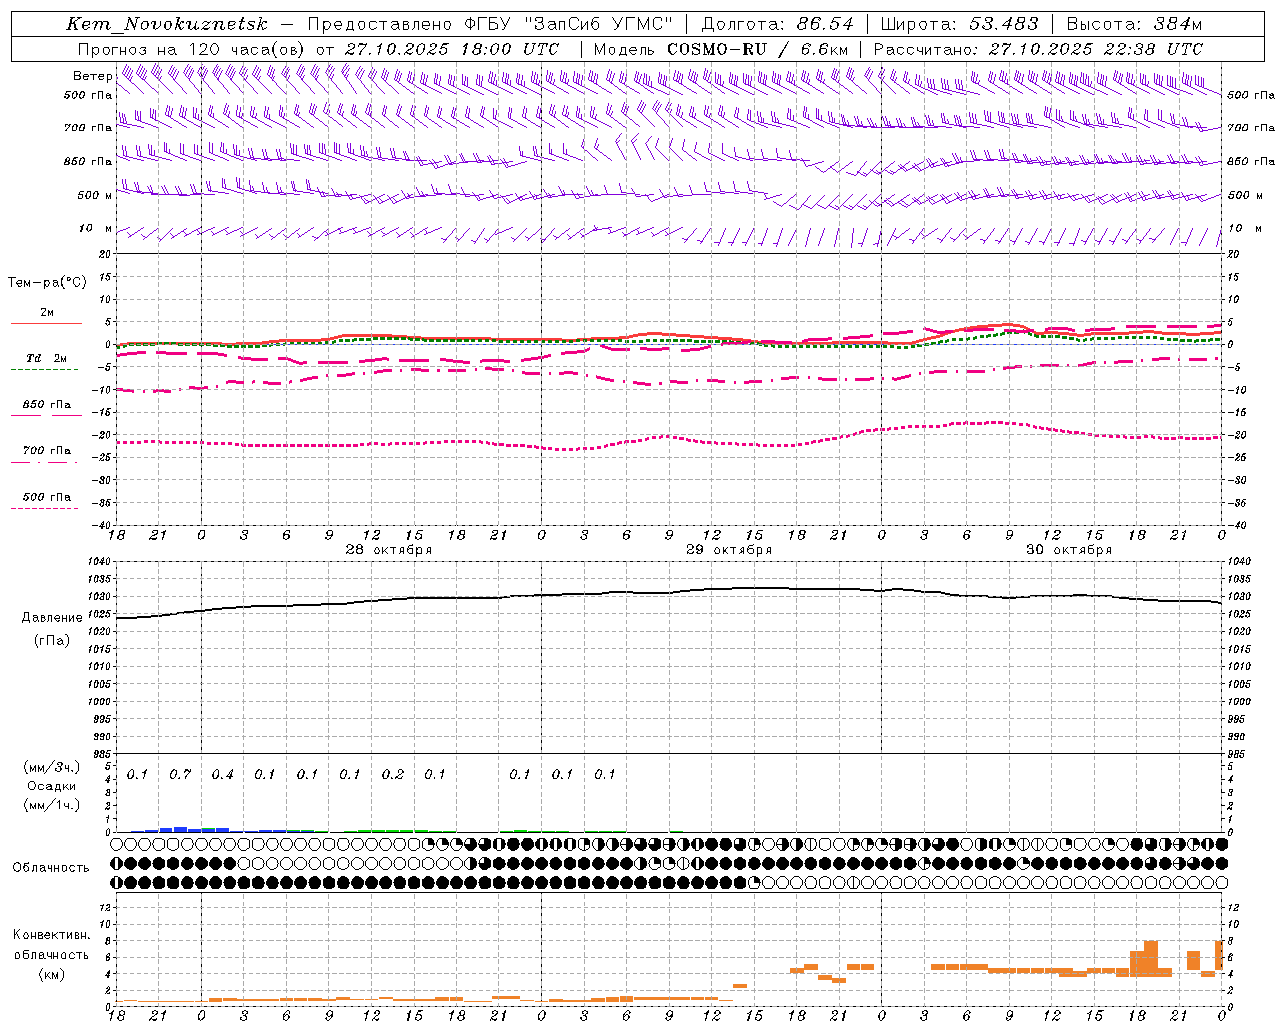Click the Модель COSMO-RU / 6.6км label

point(721,49)
